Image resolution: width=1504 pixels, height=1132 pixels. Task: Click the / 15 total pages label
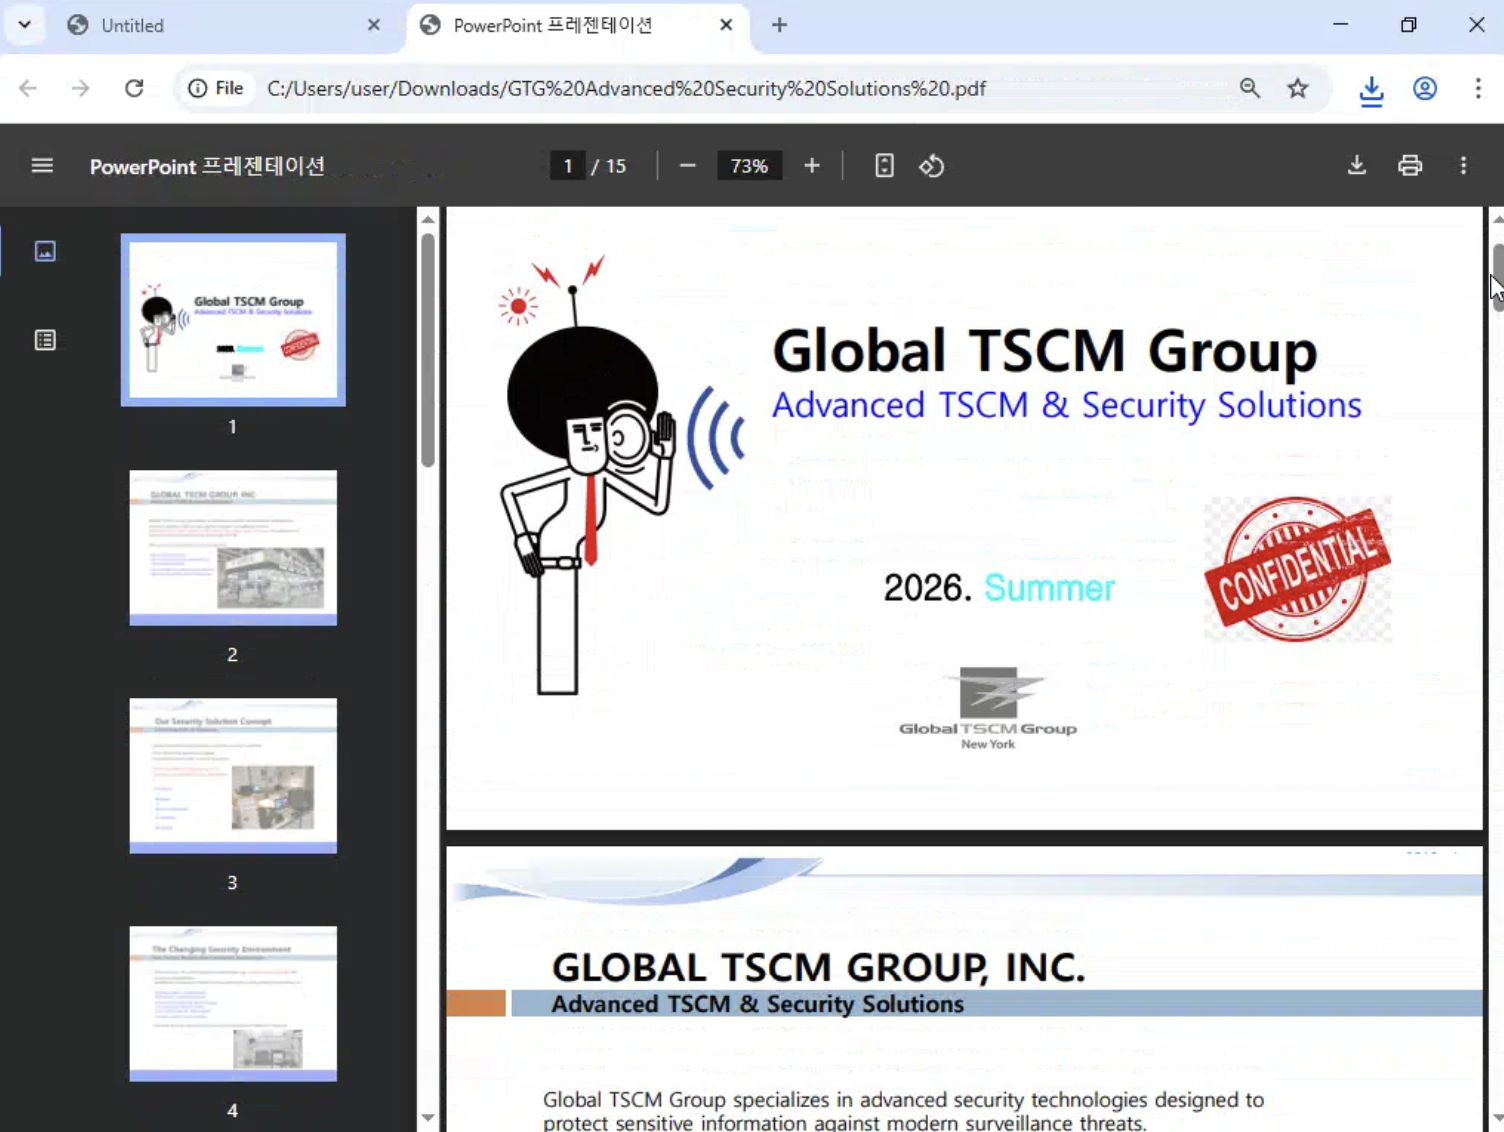(609, 166)
